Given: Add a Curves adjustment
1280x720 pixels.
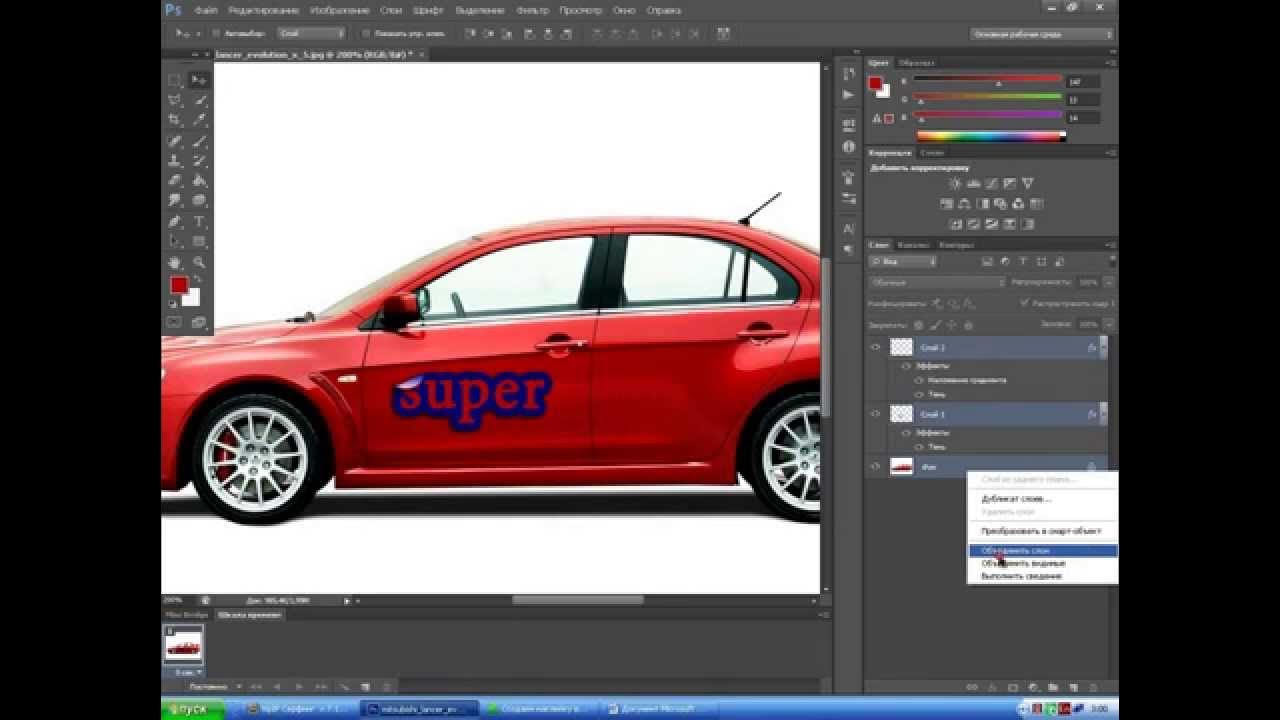Looking at the screenshot, I should pos(991,184).
